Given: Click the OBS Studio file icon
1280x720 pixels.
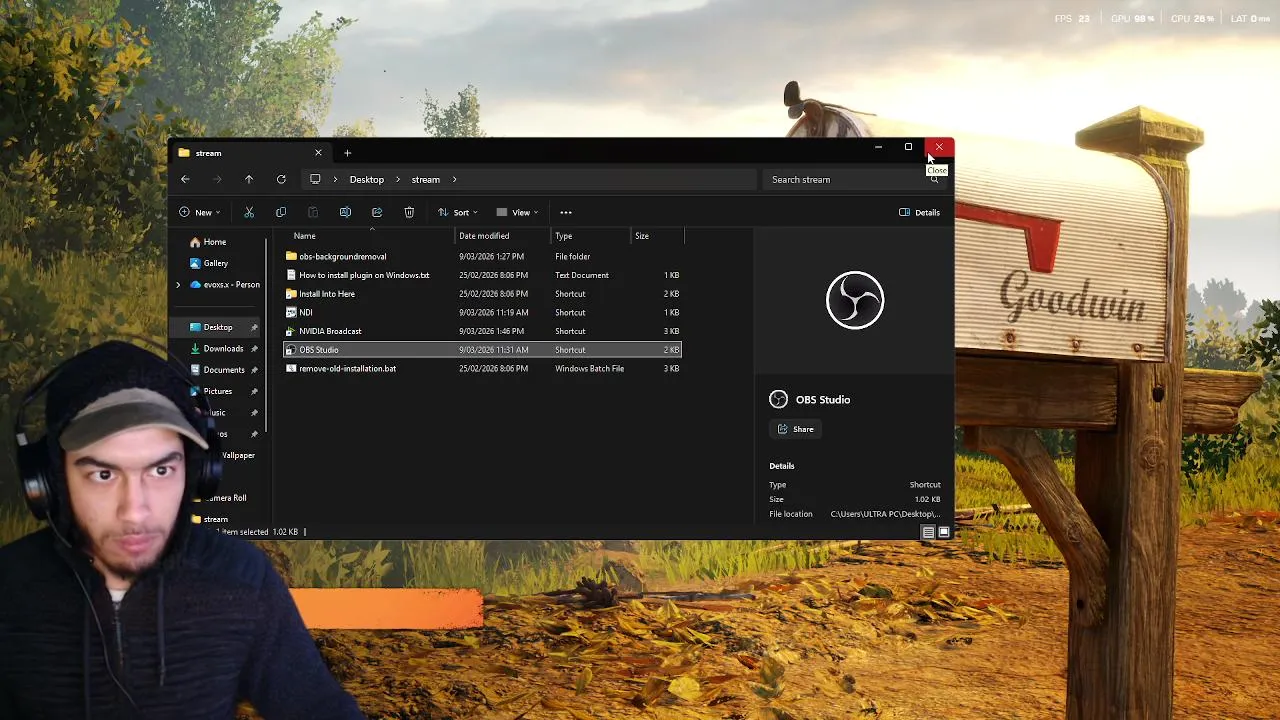Looking at the screenshot, I should pos(291,350).
